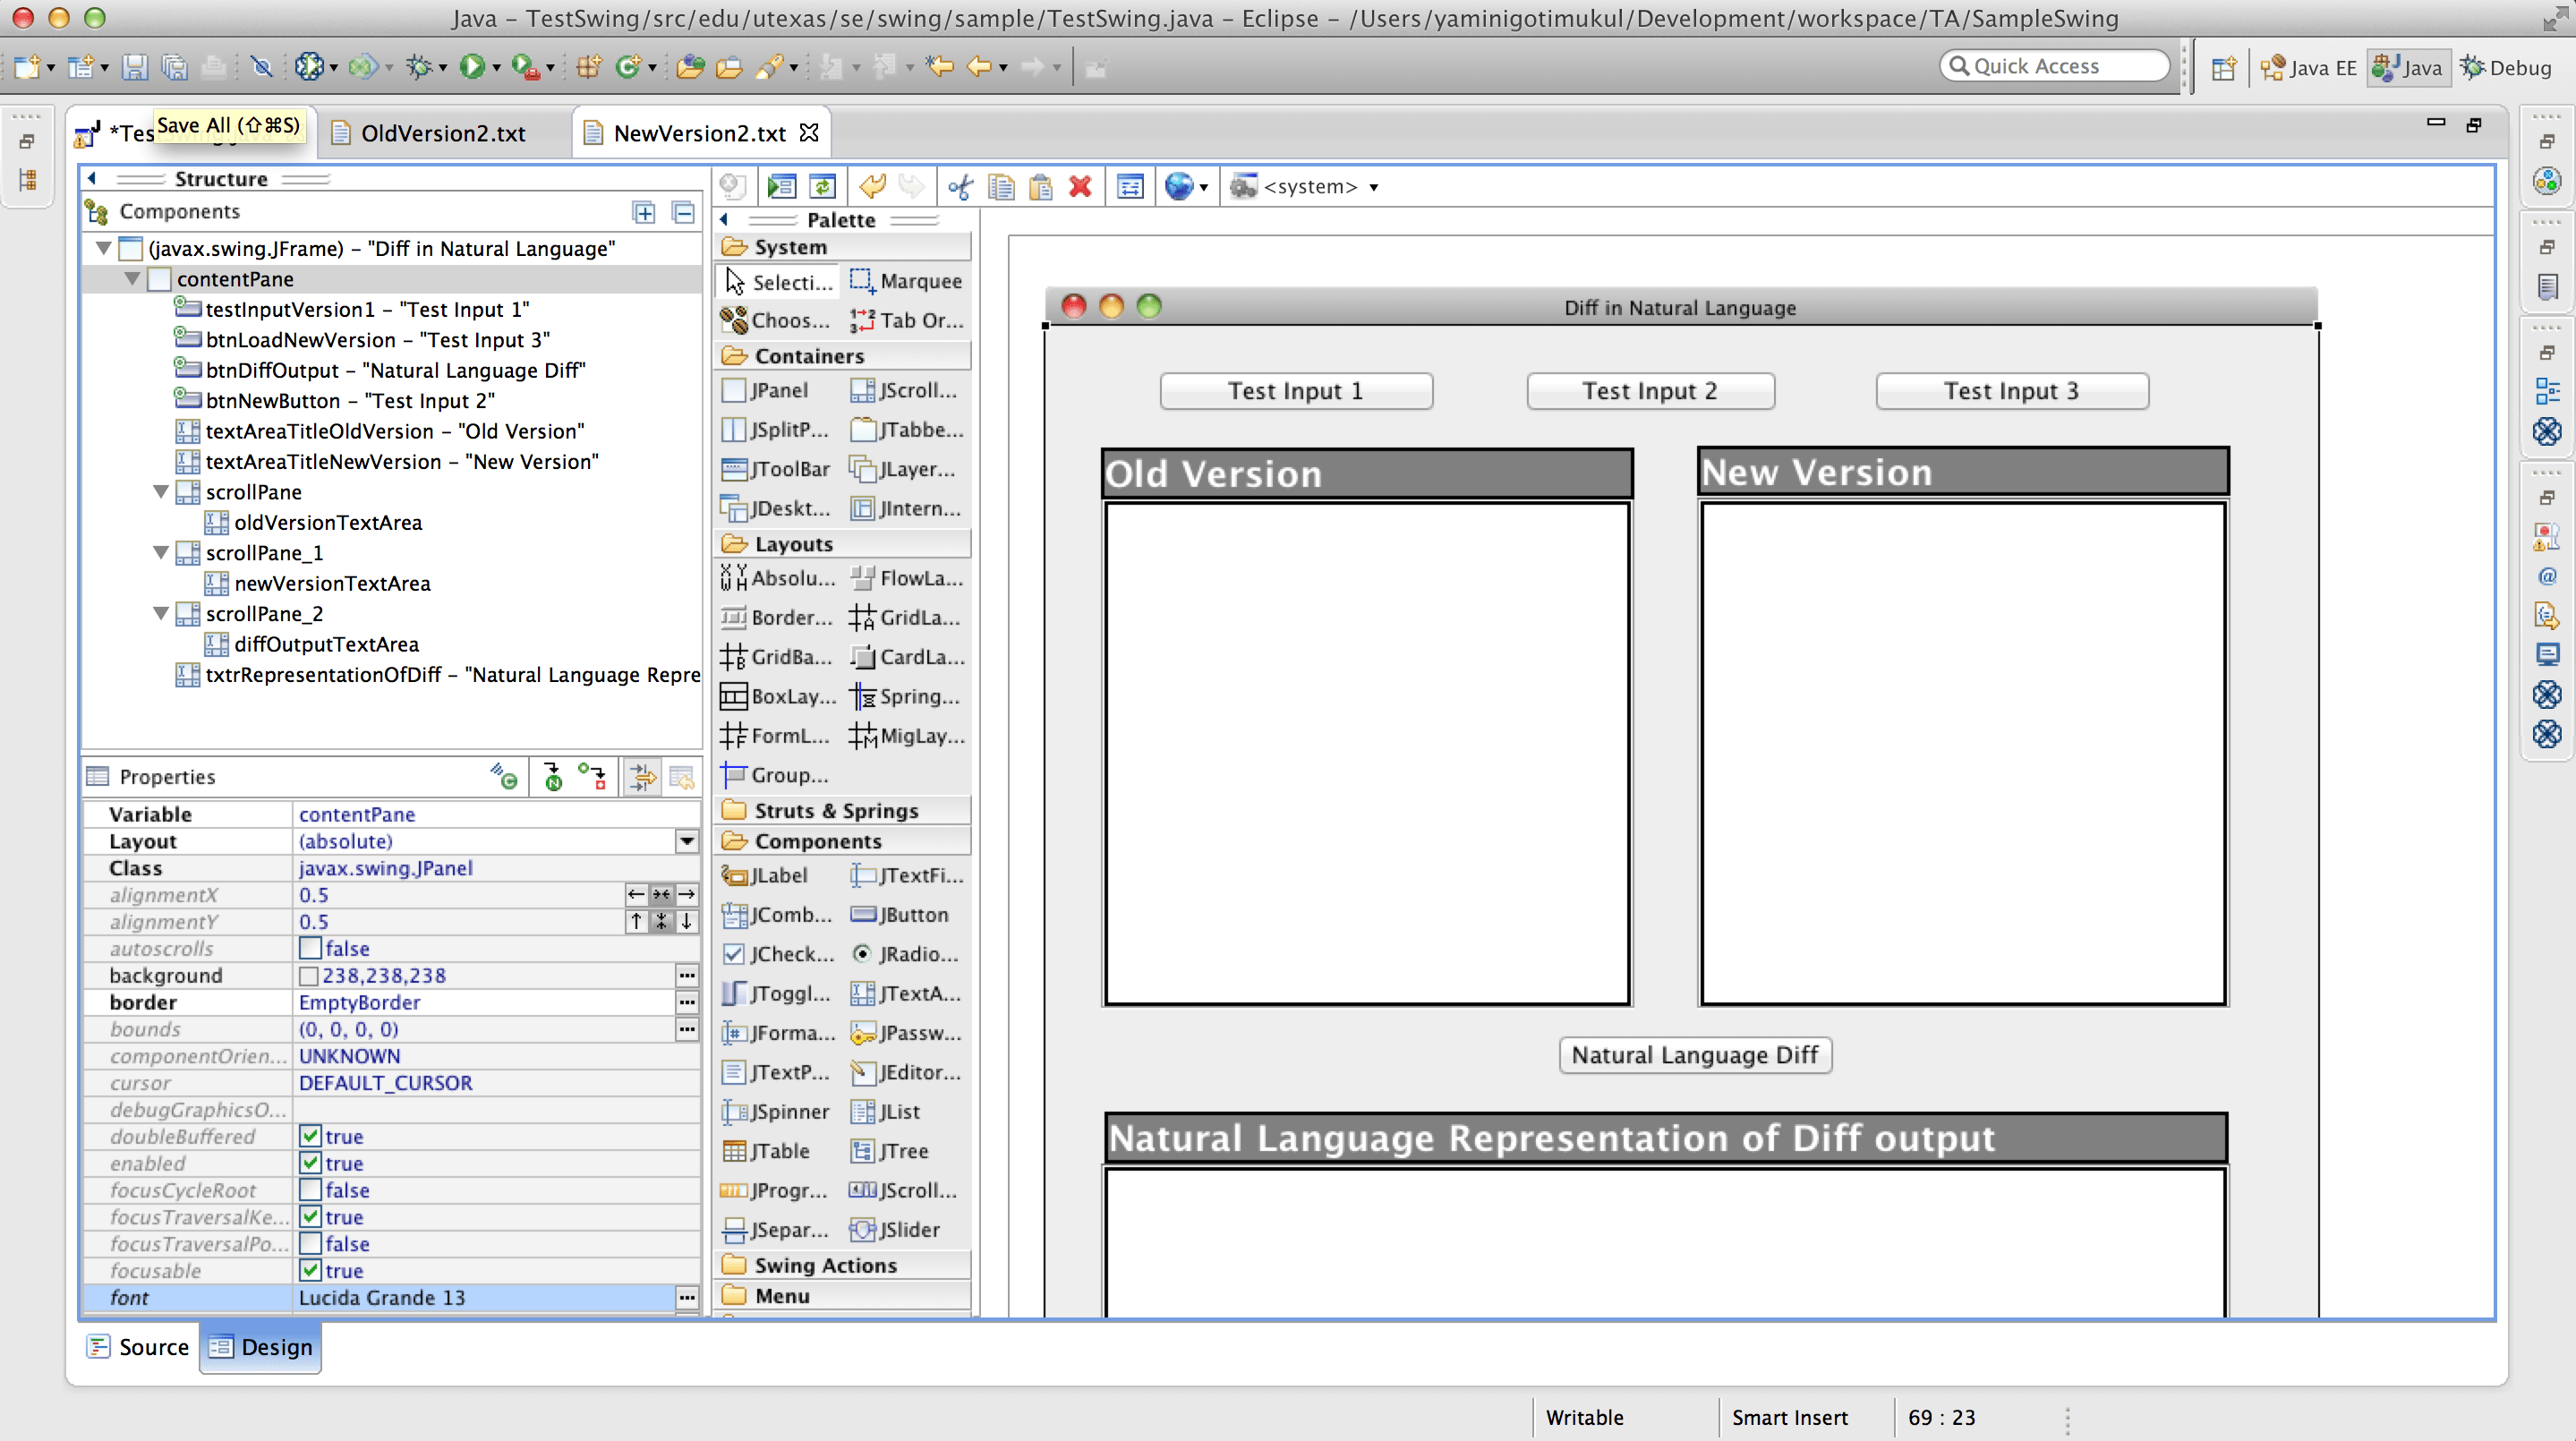The image size is (2576, 1441).
Task: Pick the Marquee selection tool
Action: click(905, 281)
